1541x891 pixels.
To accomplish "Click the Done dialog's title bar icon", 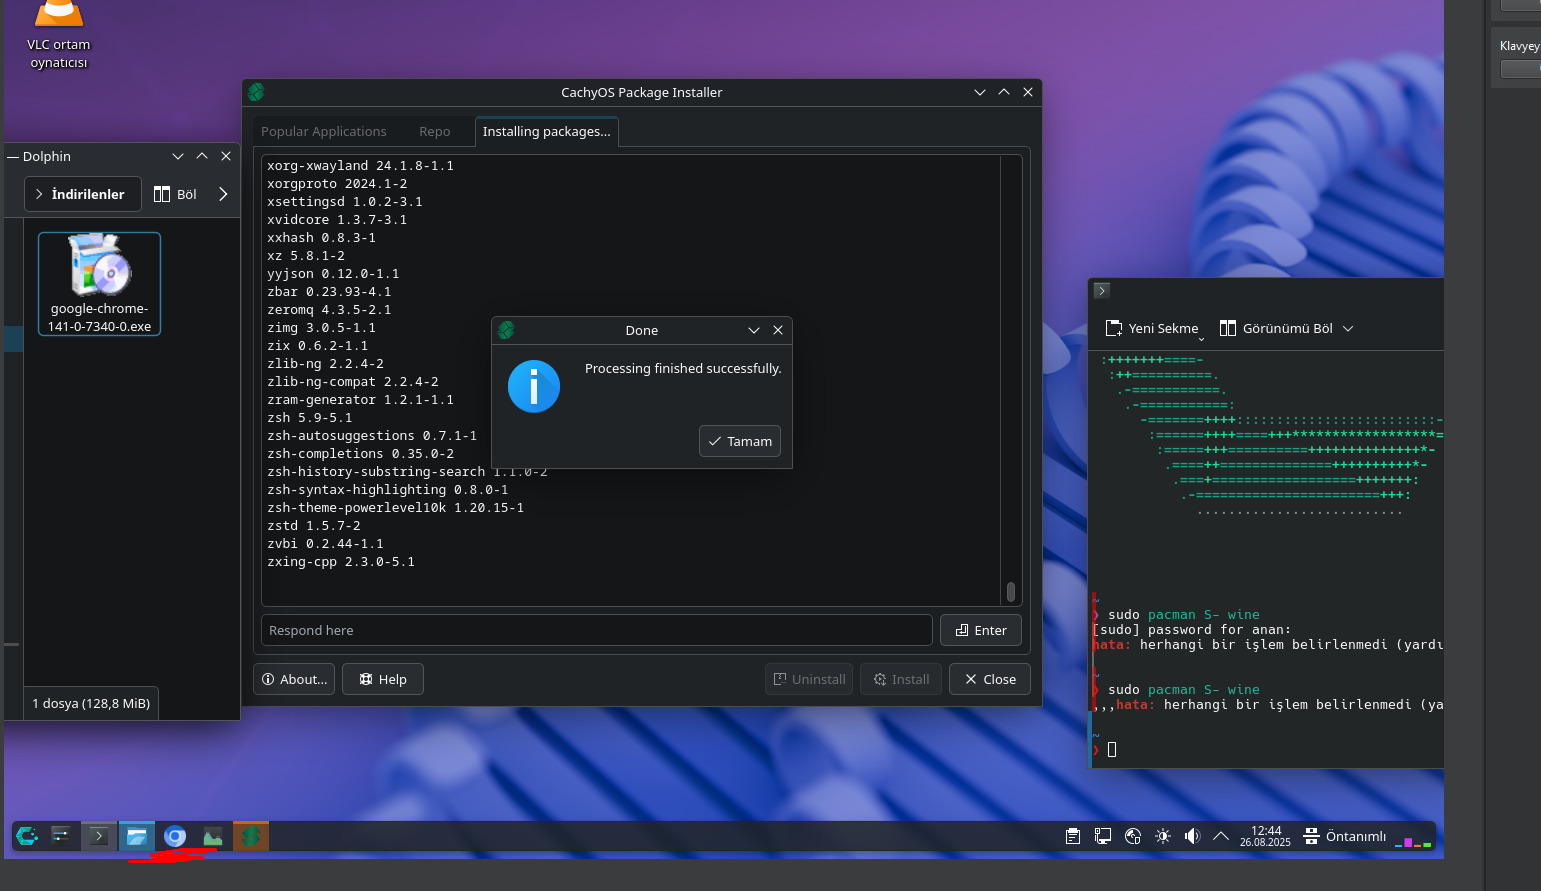I will click(x=506, y=330).
